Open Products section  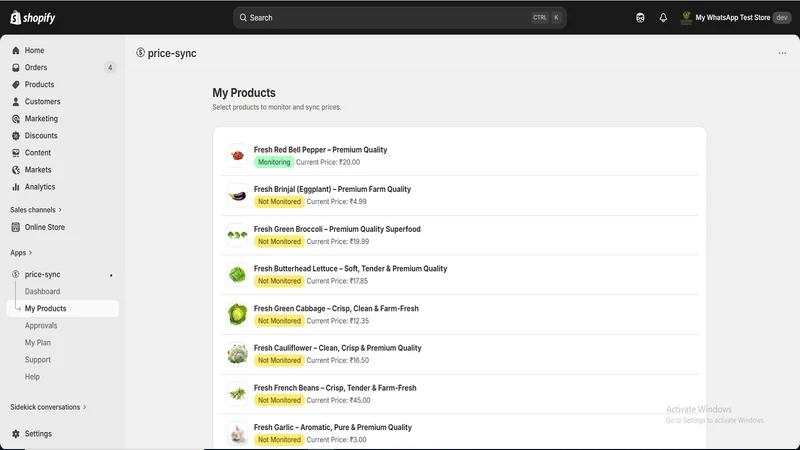39,85
